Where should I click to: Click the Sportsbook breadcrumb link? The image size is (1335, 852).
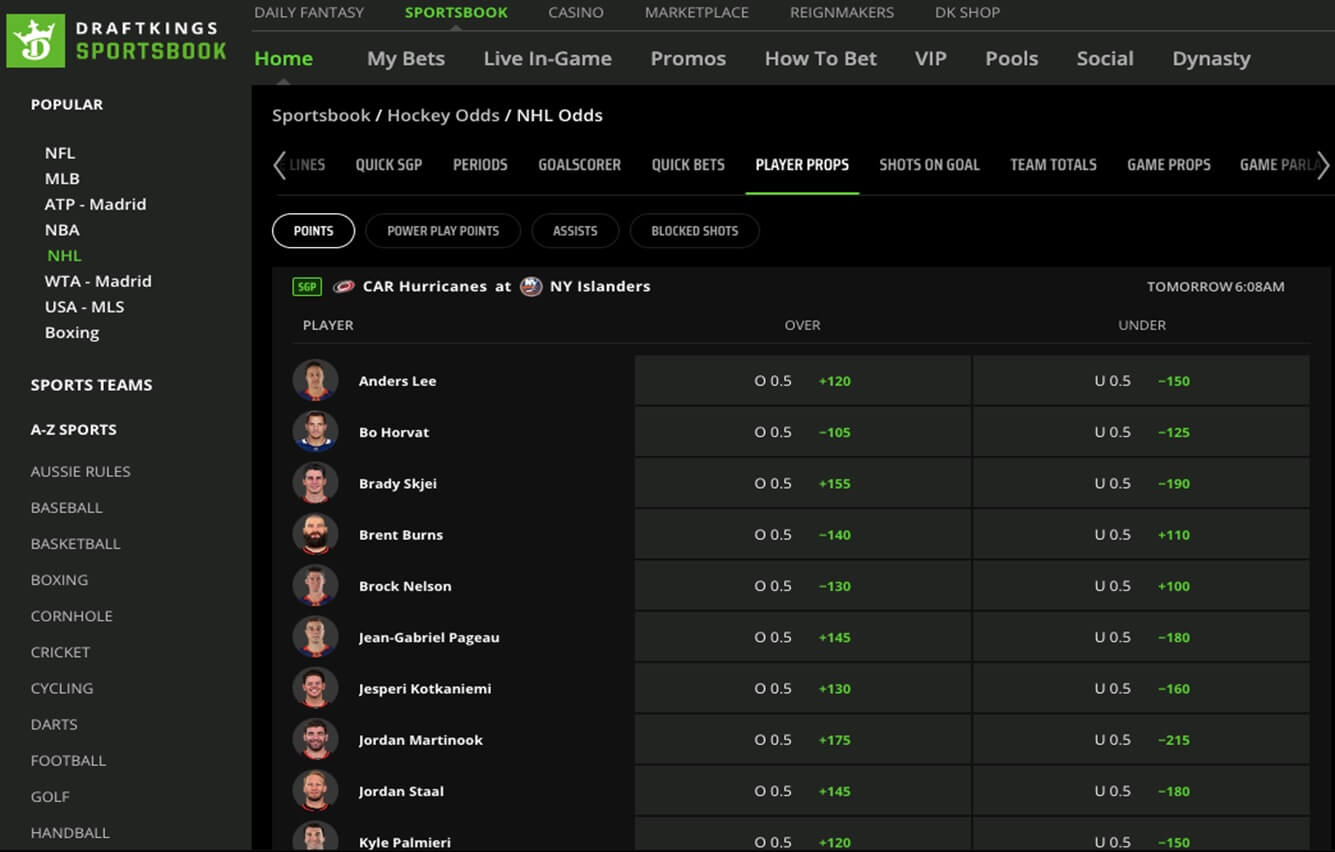click(321, 115)
